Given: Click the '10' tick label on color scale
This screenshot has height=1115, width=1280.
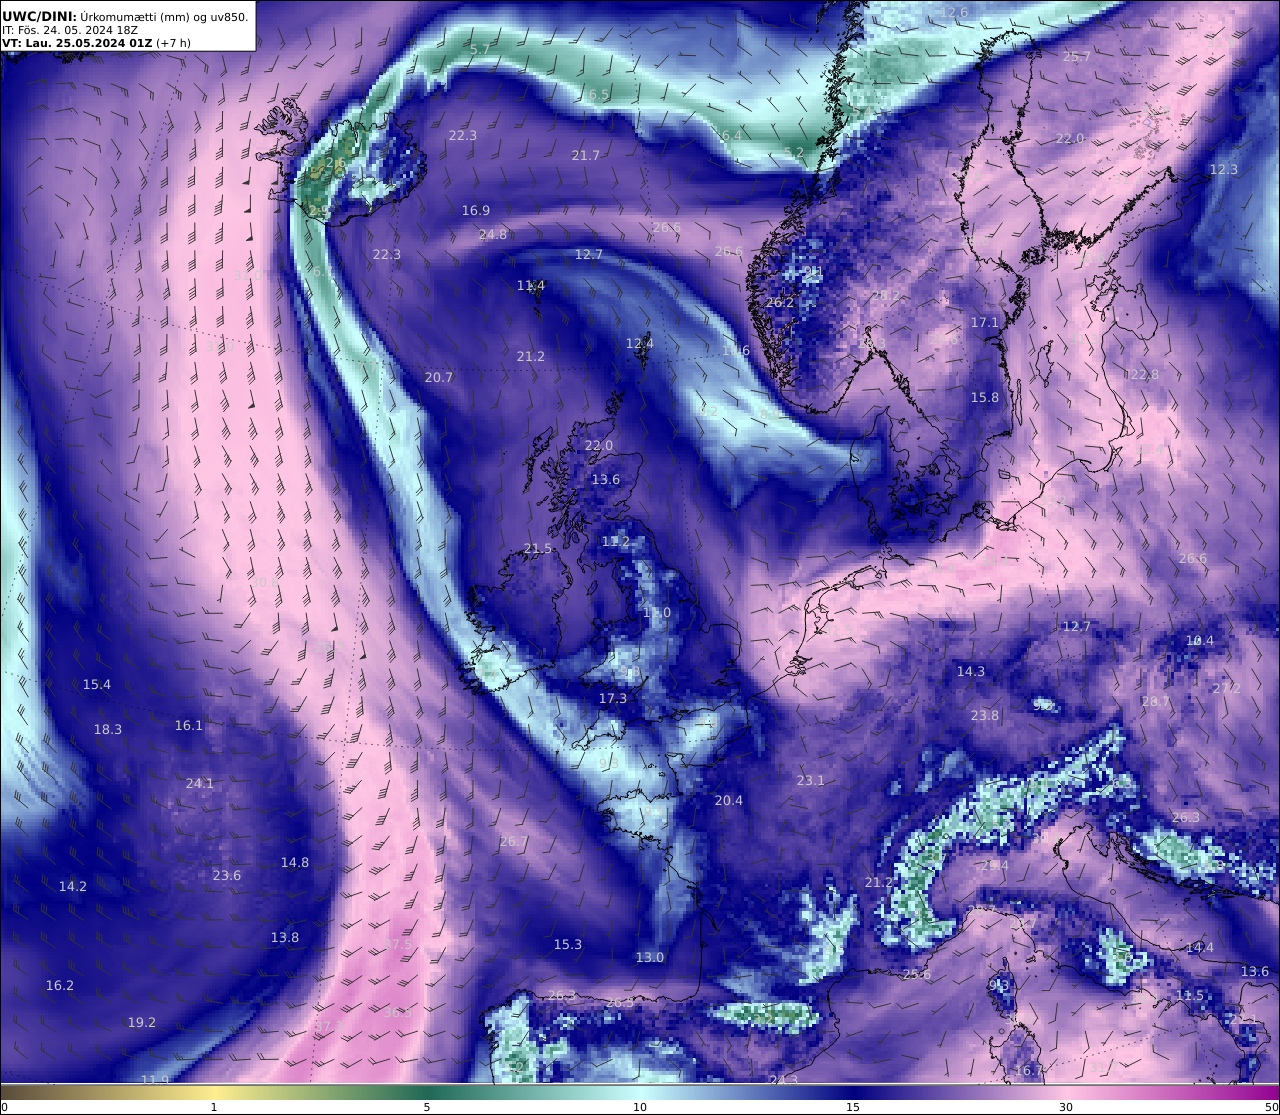Looking at the screenshot, I should [x=640, y=1107].
